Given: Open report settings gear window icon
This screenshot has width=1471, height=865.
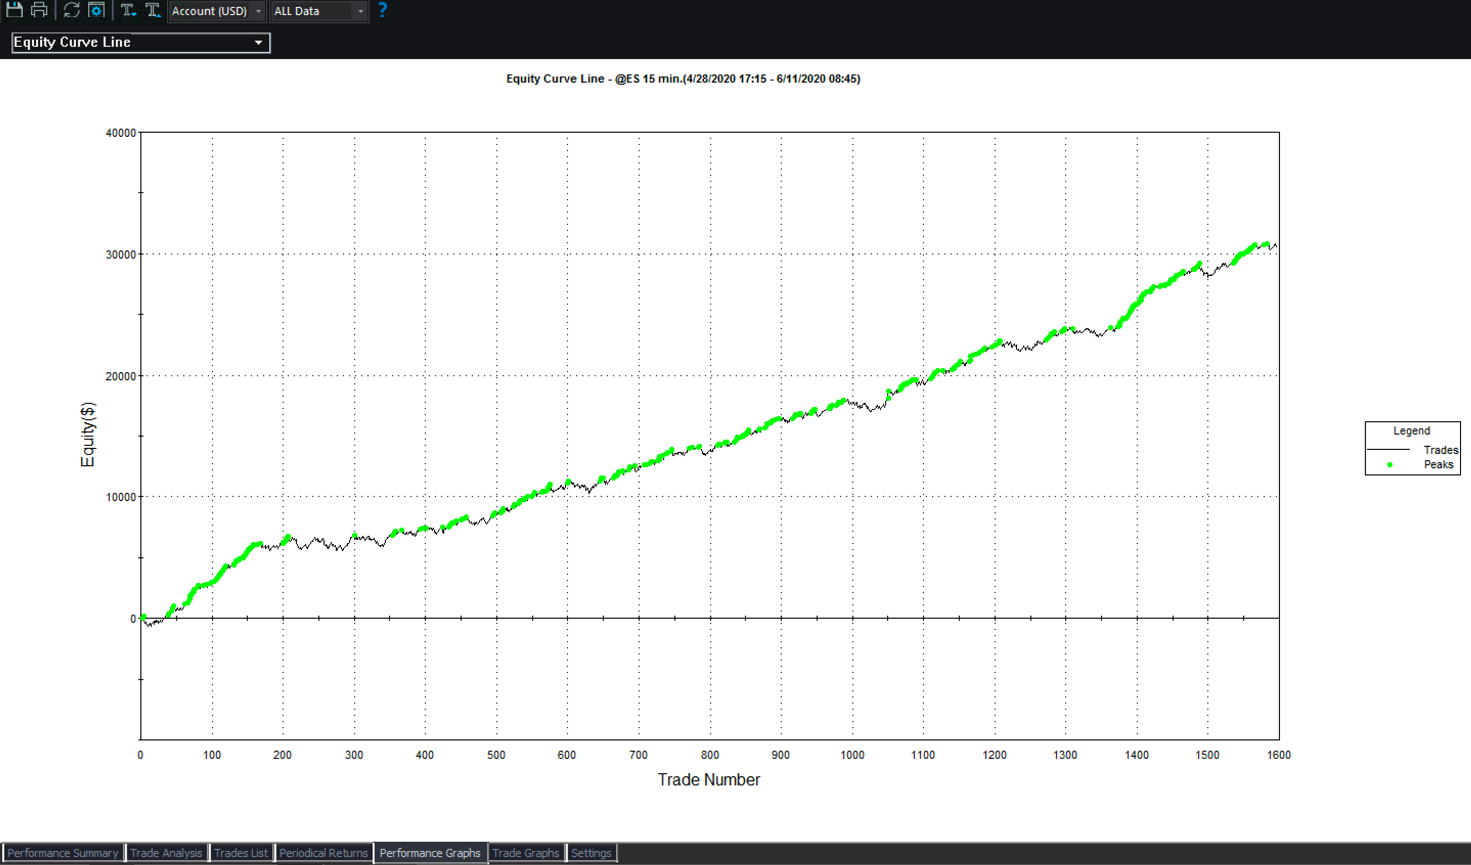Looking at the screenshot, I should point(96,10).
